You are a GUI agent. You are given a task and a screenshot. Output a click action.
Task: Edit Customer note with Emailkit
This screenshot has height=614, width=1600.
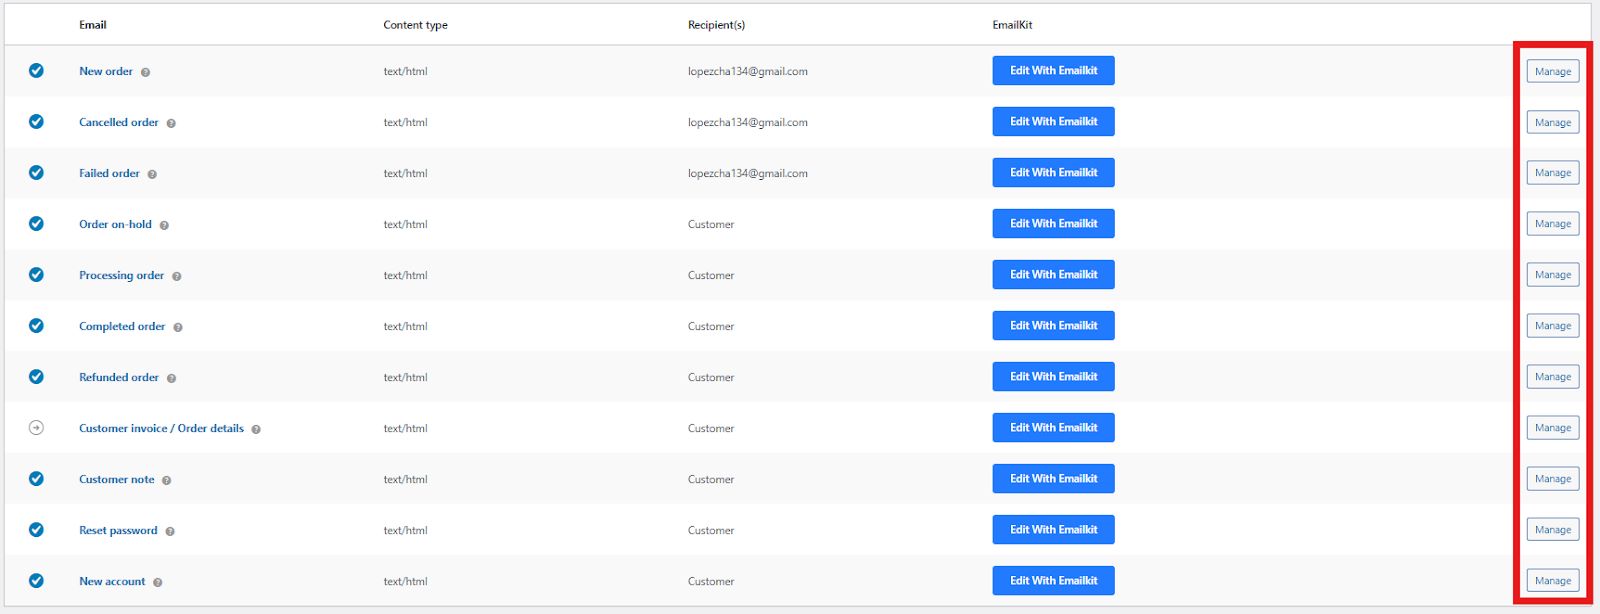click(1053, 479)
